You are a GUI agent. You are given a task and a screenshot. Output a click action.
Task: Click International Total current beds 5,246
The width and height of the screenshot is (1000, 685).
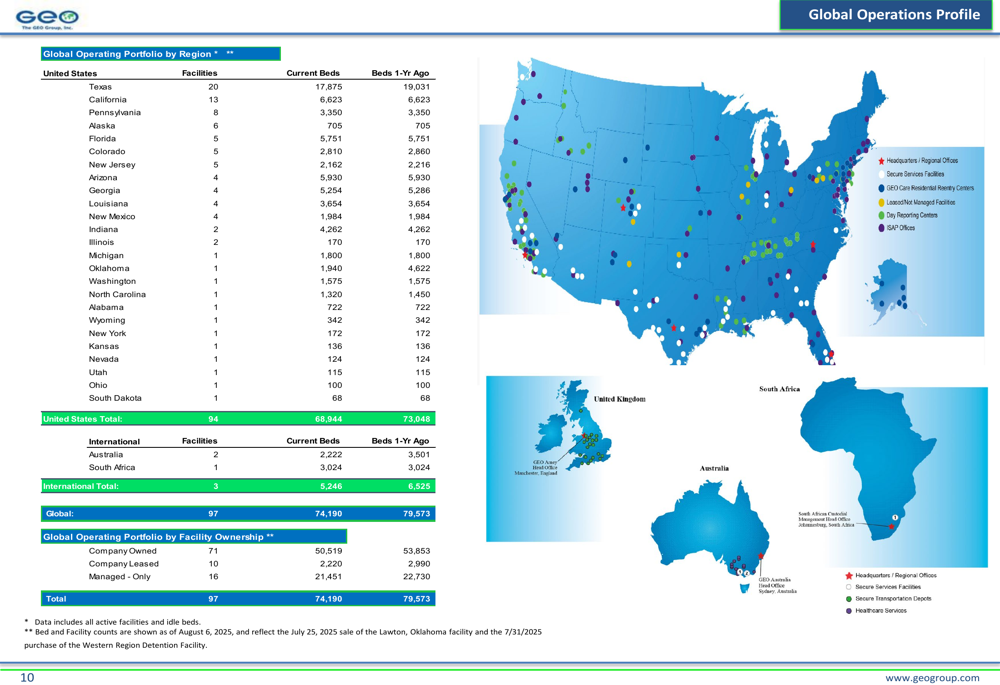pos(331,486)
